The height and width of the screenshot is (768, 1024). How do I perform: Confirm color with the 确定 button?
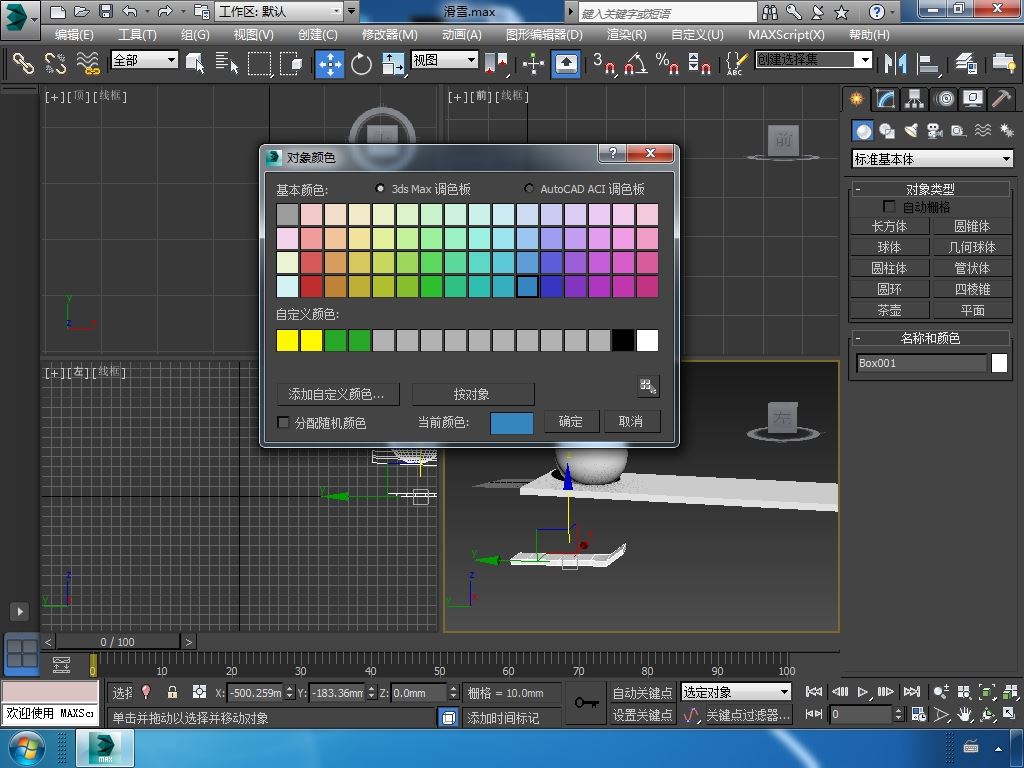571,421
